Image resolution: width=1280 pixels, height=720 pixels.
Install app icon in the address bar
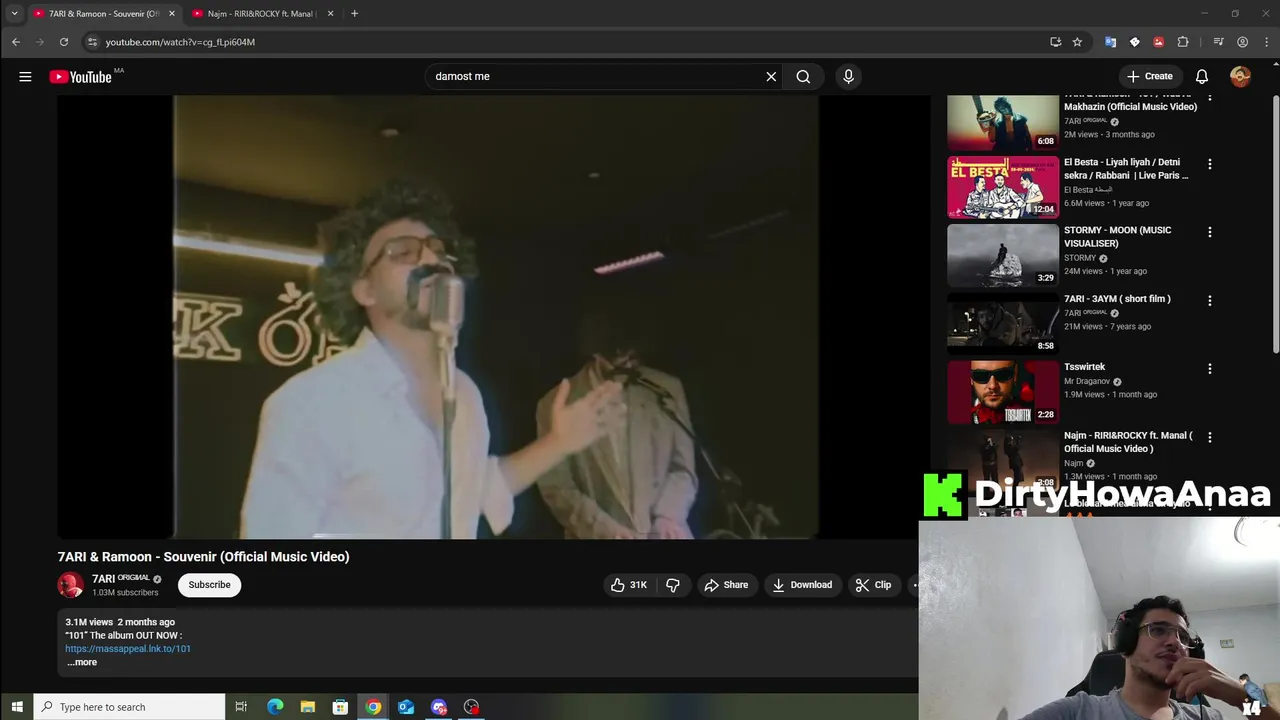tap(1055, 42)
